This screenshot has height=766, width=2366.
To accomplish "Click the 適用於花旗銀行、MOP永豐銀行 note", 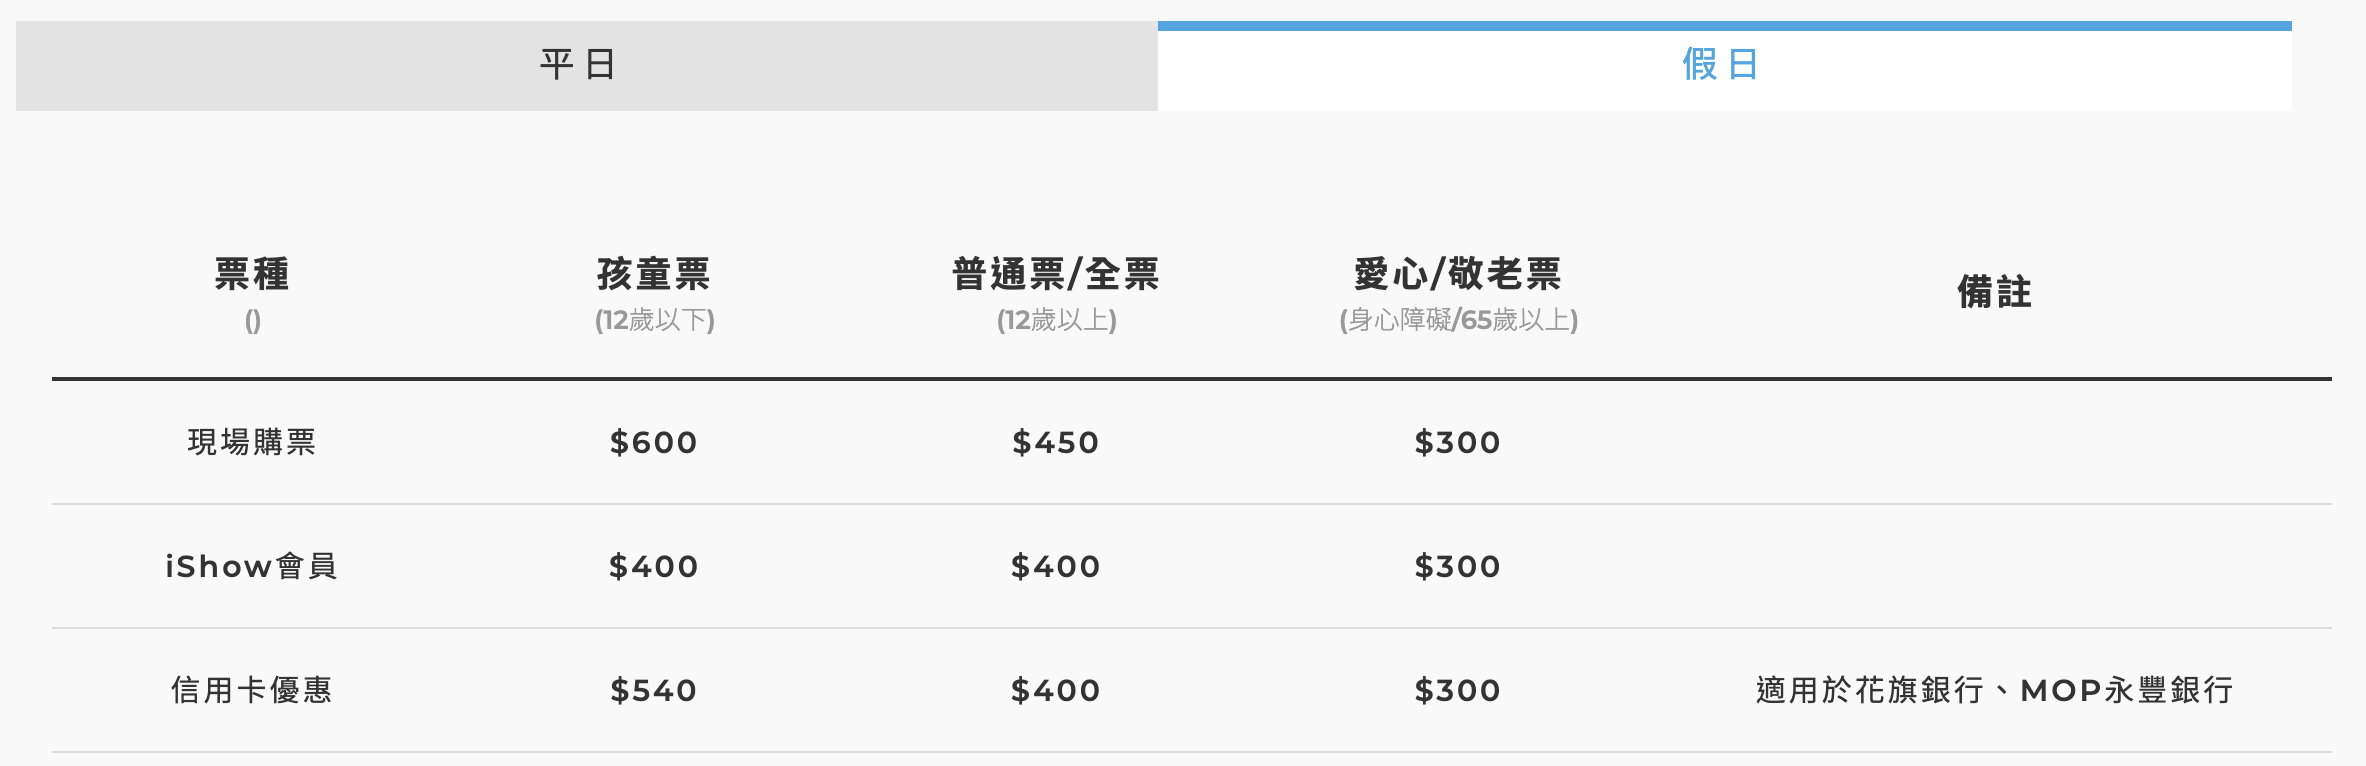I will point(1994,690).
